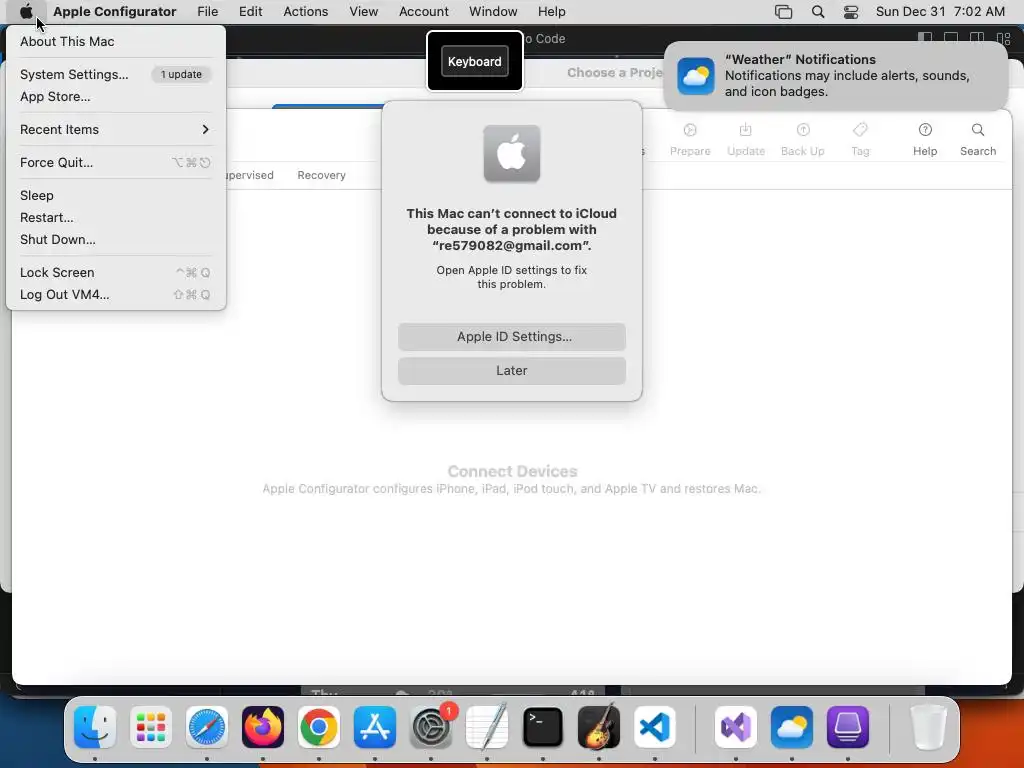Open Visual Studio Code from Dock

pos(654,727)
